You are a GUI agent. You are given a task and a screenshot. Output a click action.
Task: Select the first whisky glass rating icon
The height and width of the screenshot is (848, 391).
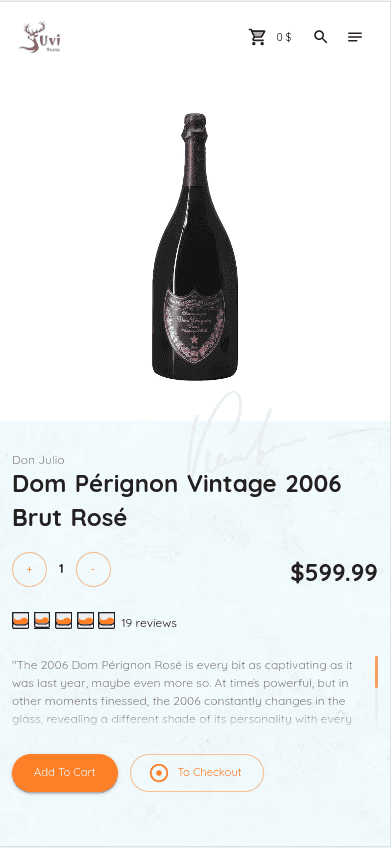21,620
